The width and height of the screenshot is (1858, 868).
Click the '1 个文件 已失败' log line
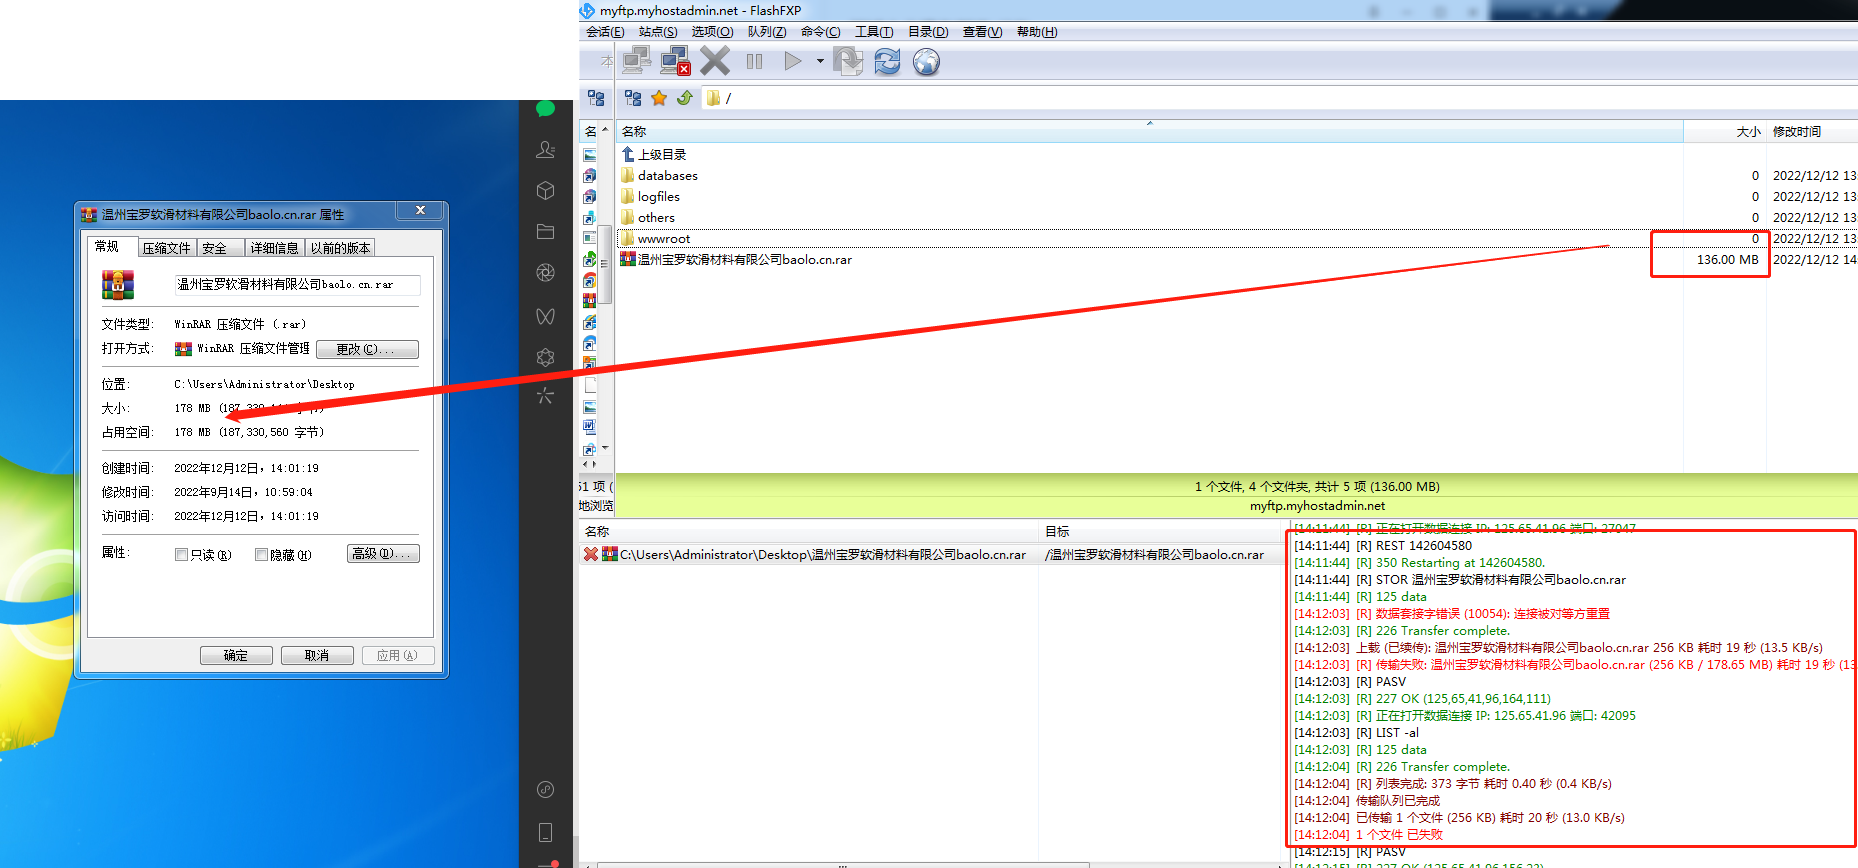point(1368,835)
